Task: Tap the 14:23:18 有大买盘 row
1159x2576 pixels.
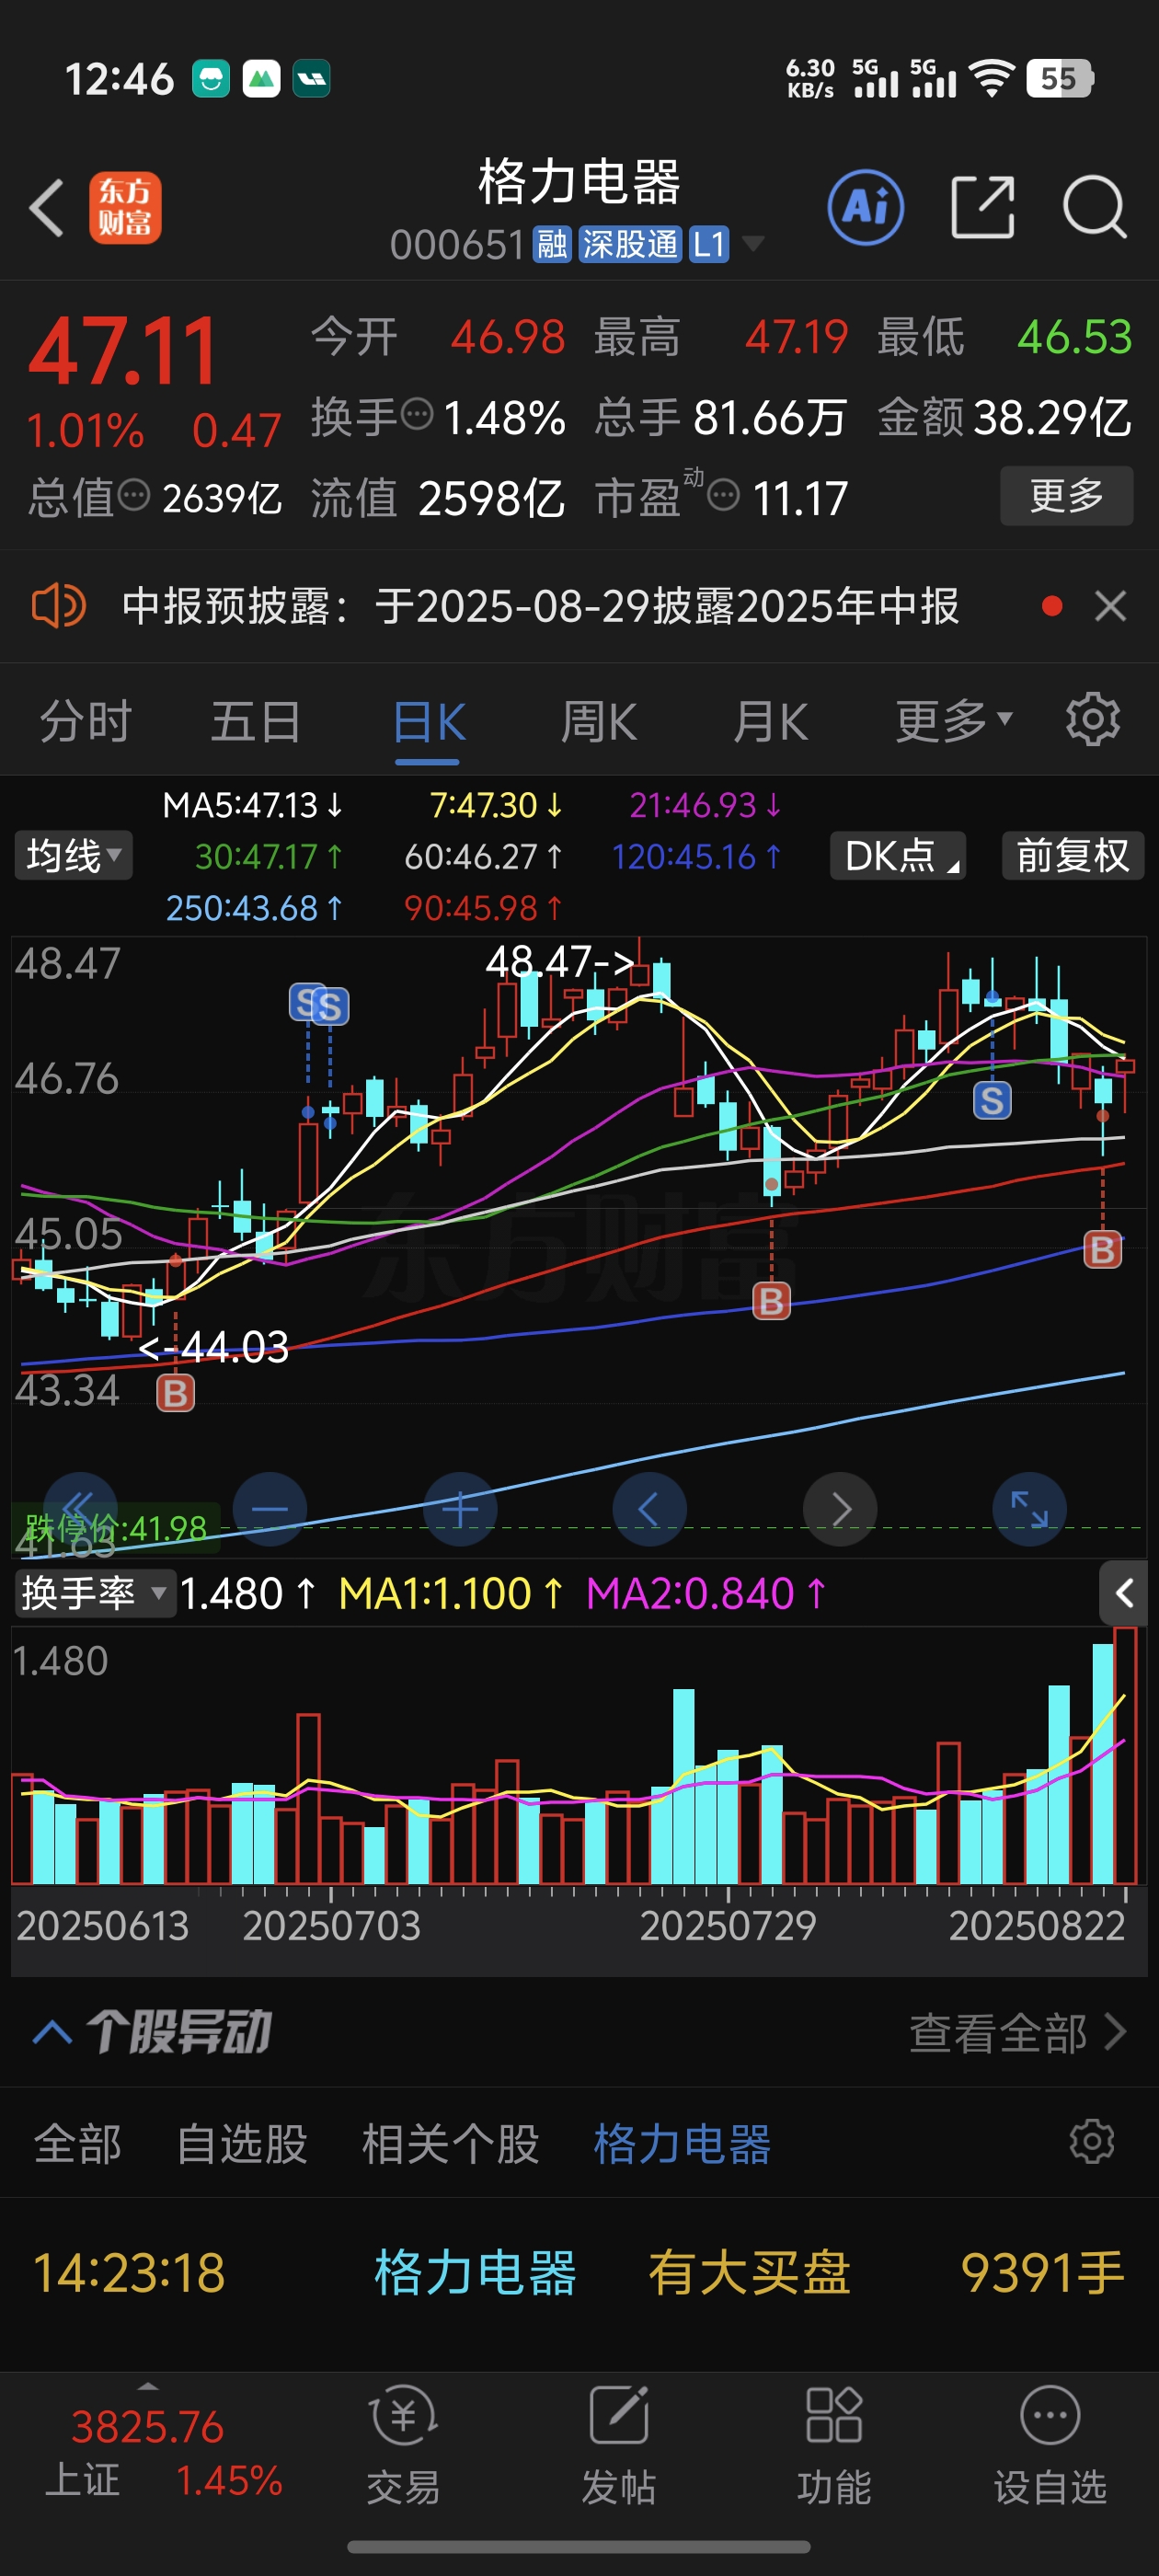Action: pos(579,2272)
